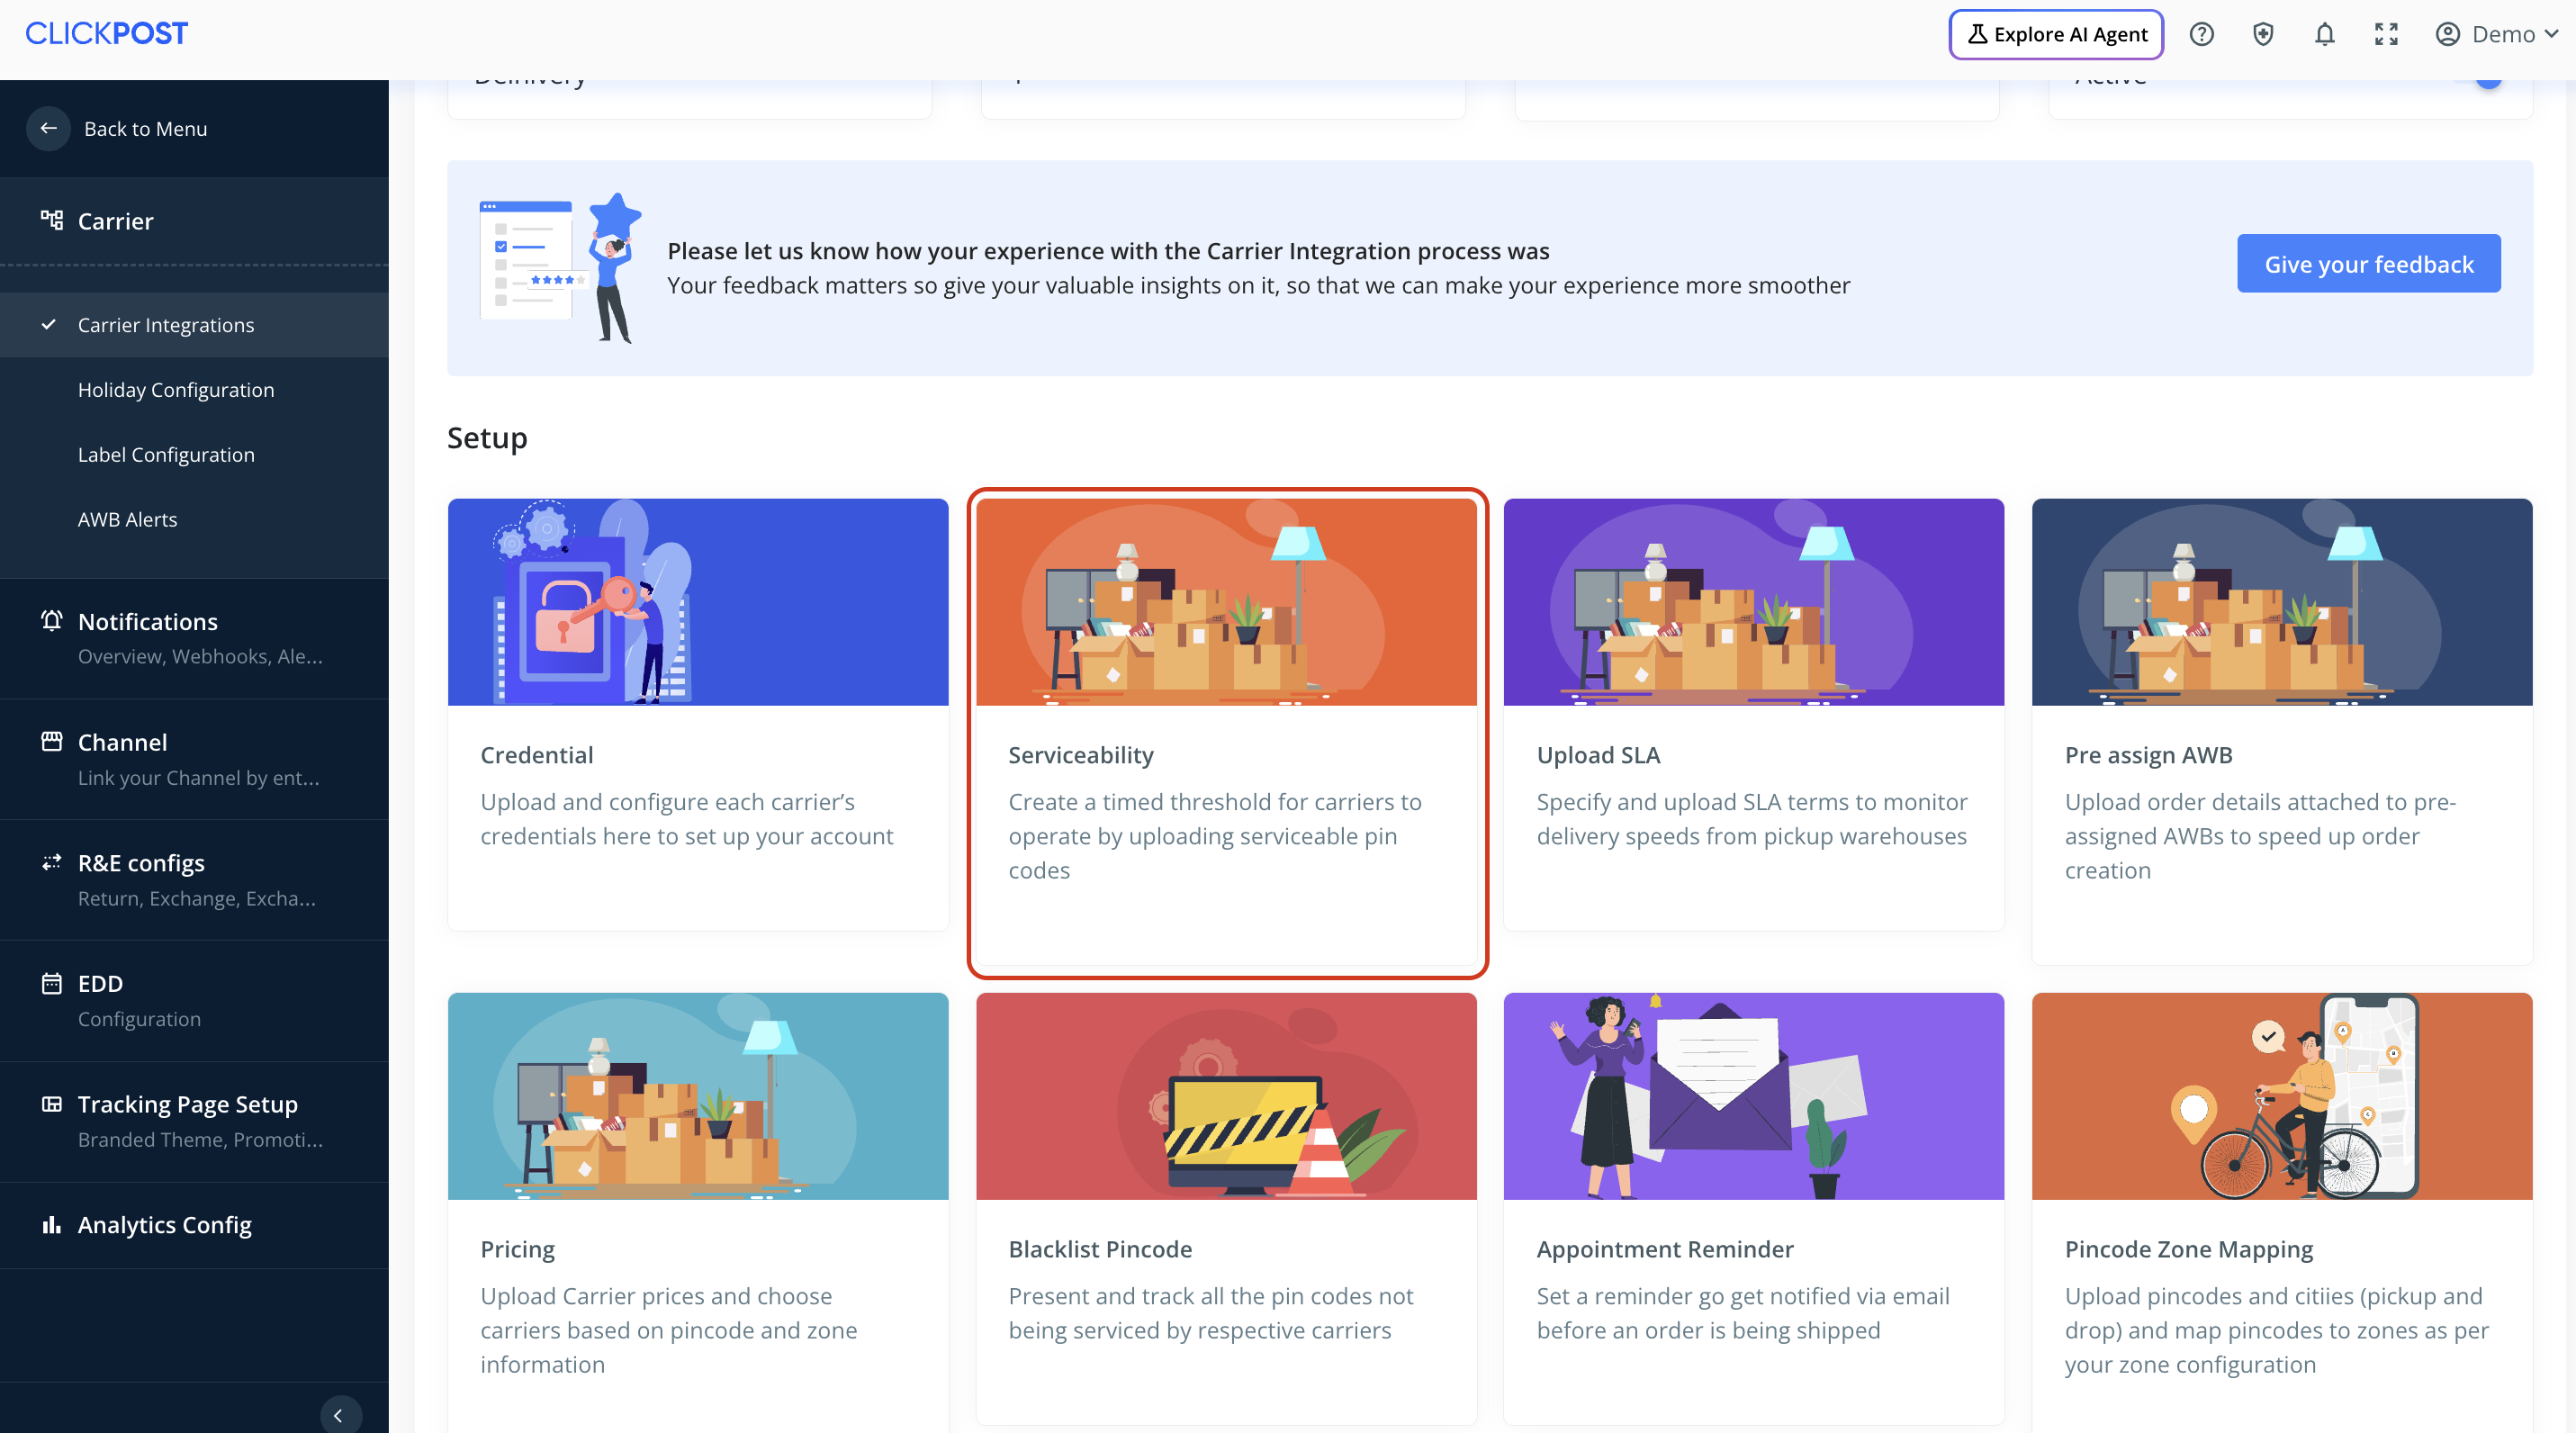This screenshot has height=1433, width=2576.
Task: Open the shield security icon
Action: (x=2263, y=34)
